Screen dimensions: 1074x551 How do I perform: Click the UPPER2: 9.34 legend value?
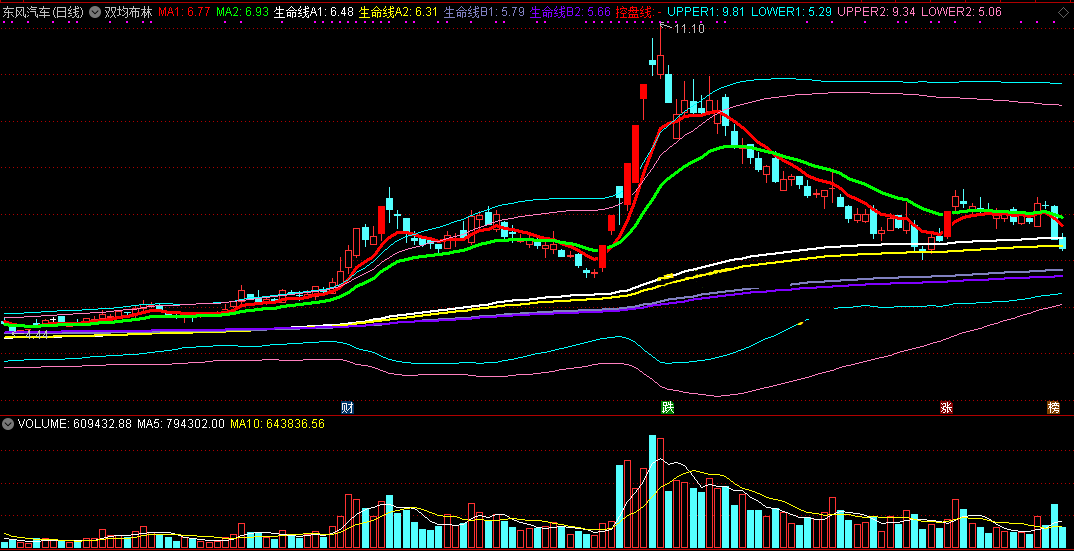[877, 12]
